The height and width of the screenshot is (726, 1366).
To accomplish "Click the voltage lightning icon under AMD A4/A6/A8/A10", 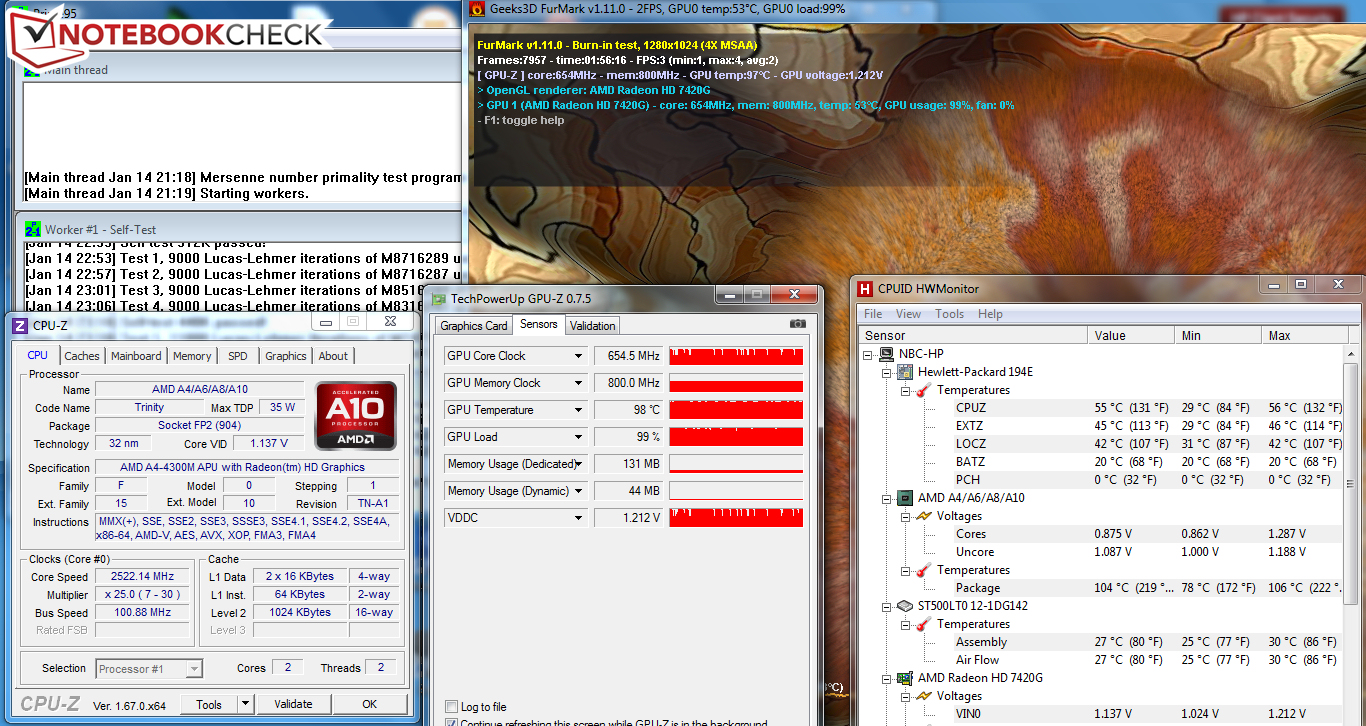I will (x=923, y=516).
